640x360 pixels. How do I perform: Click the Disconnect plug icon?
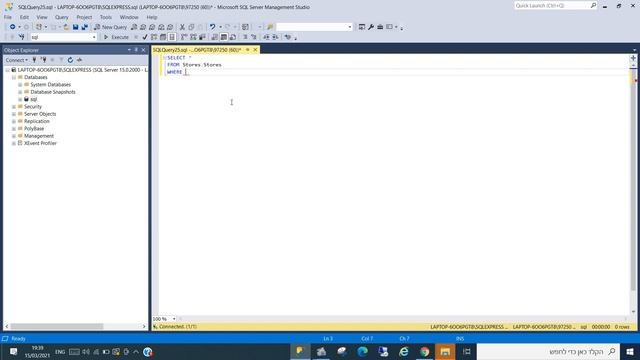pos(43,60)
